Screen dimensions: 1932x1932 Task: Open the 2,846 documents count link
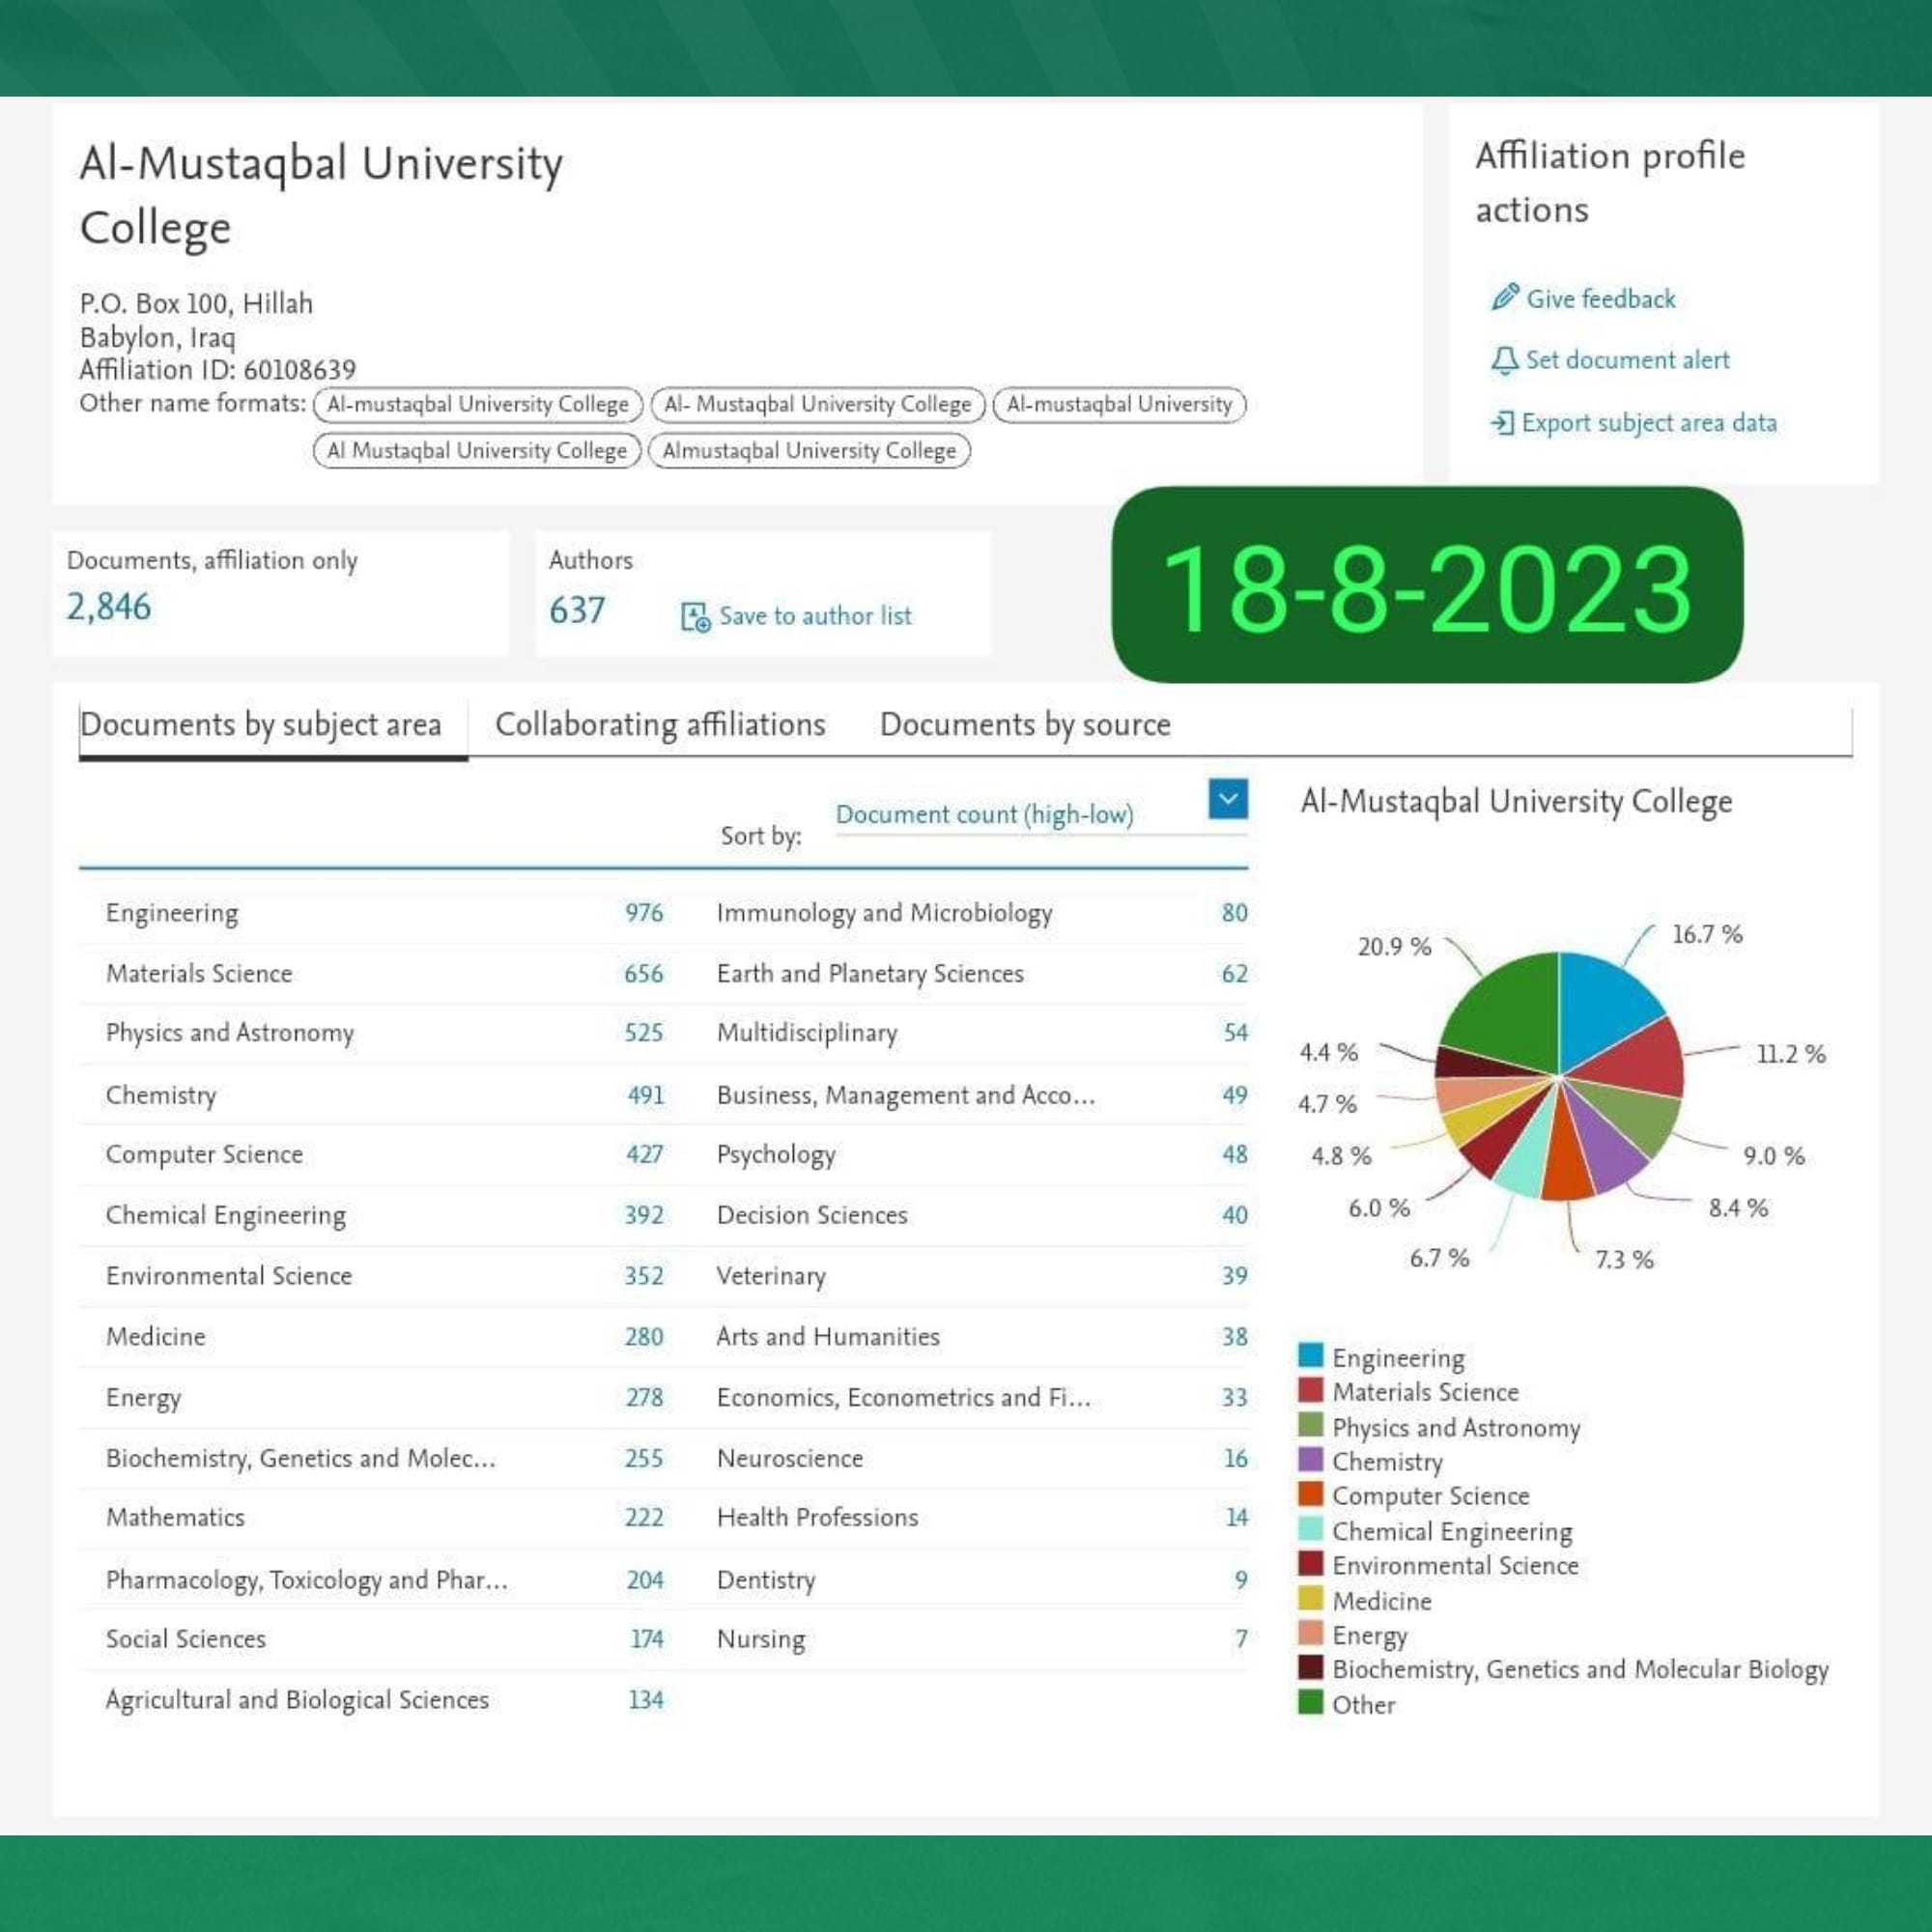pyautogui.click(x=108, y=606)
